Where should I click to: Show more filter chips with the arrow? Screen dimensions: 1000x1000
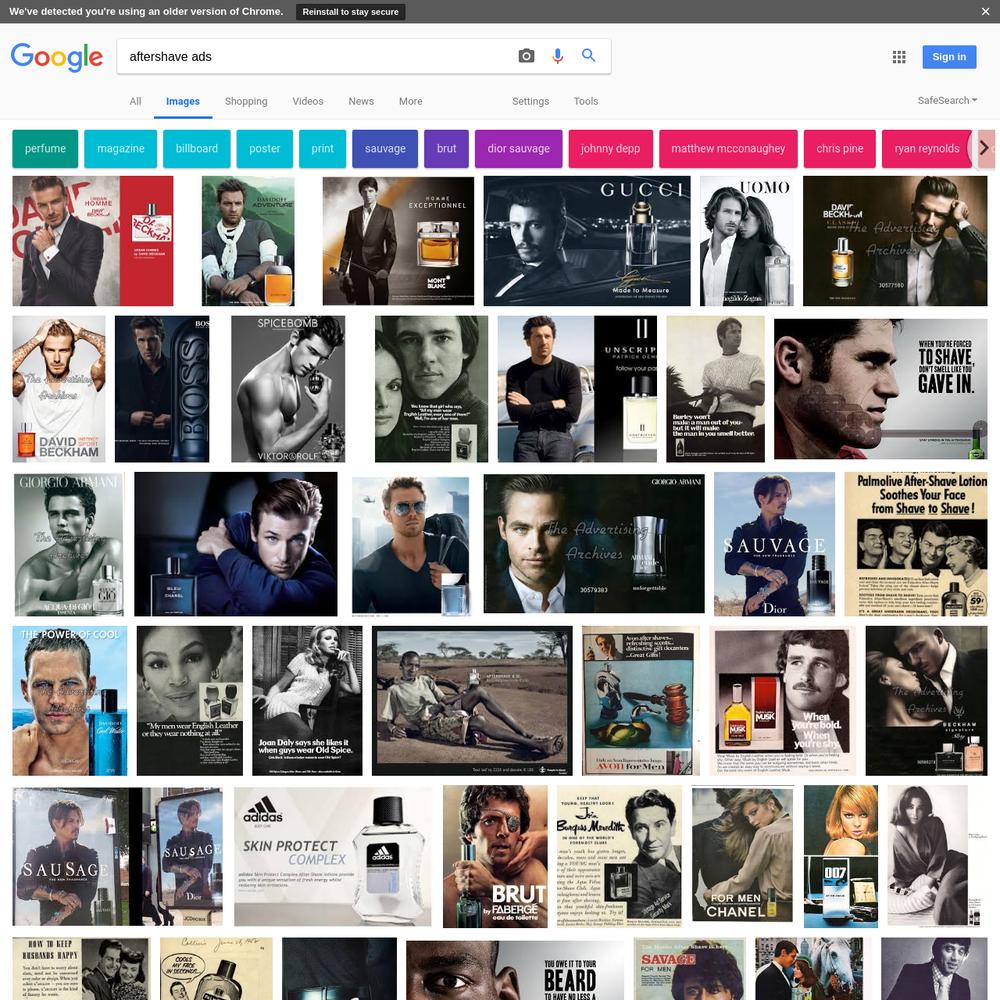click(983, 148)
